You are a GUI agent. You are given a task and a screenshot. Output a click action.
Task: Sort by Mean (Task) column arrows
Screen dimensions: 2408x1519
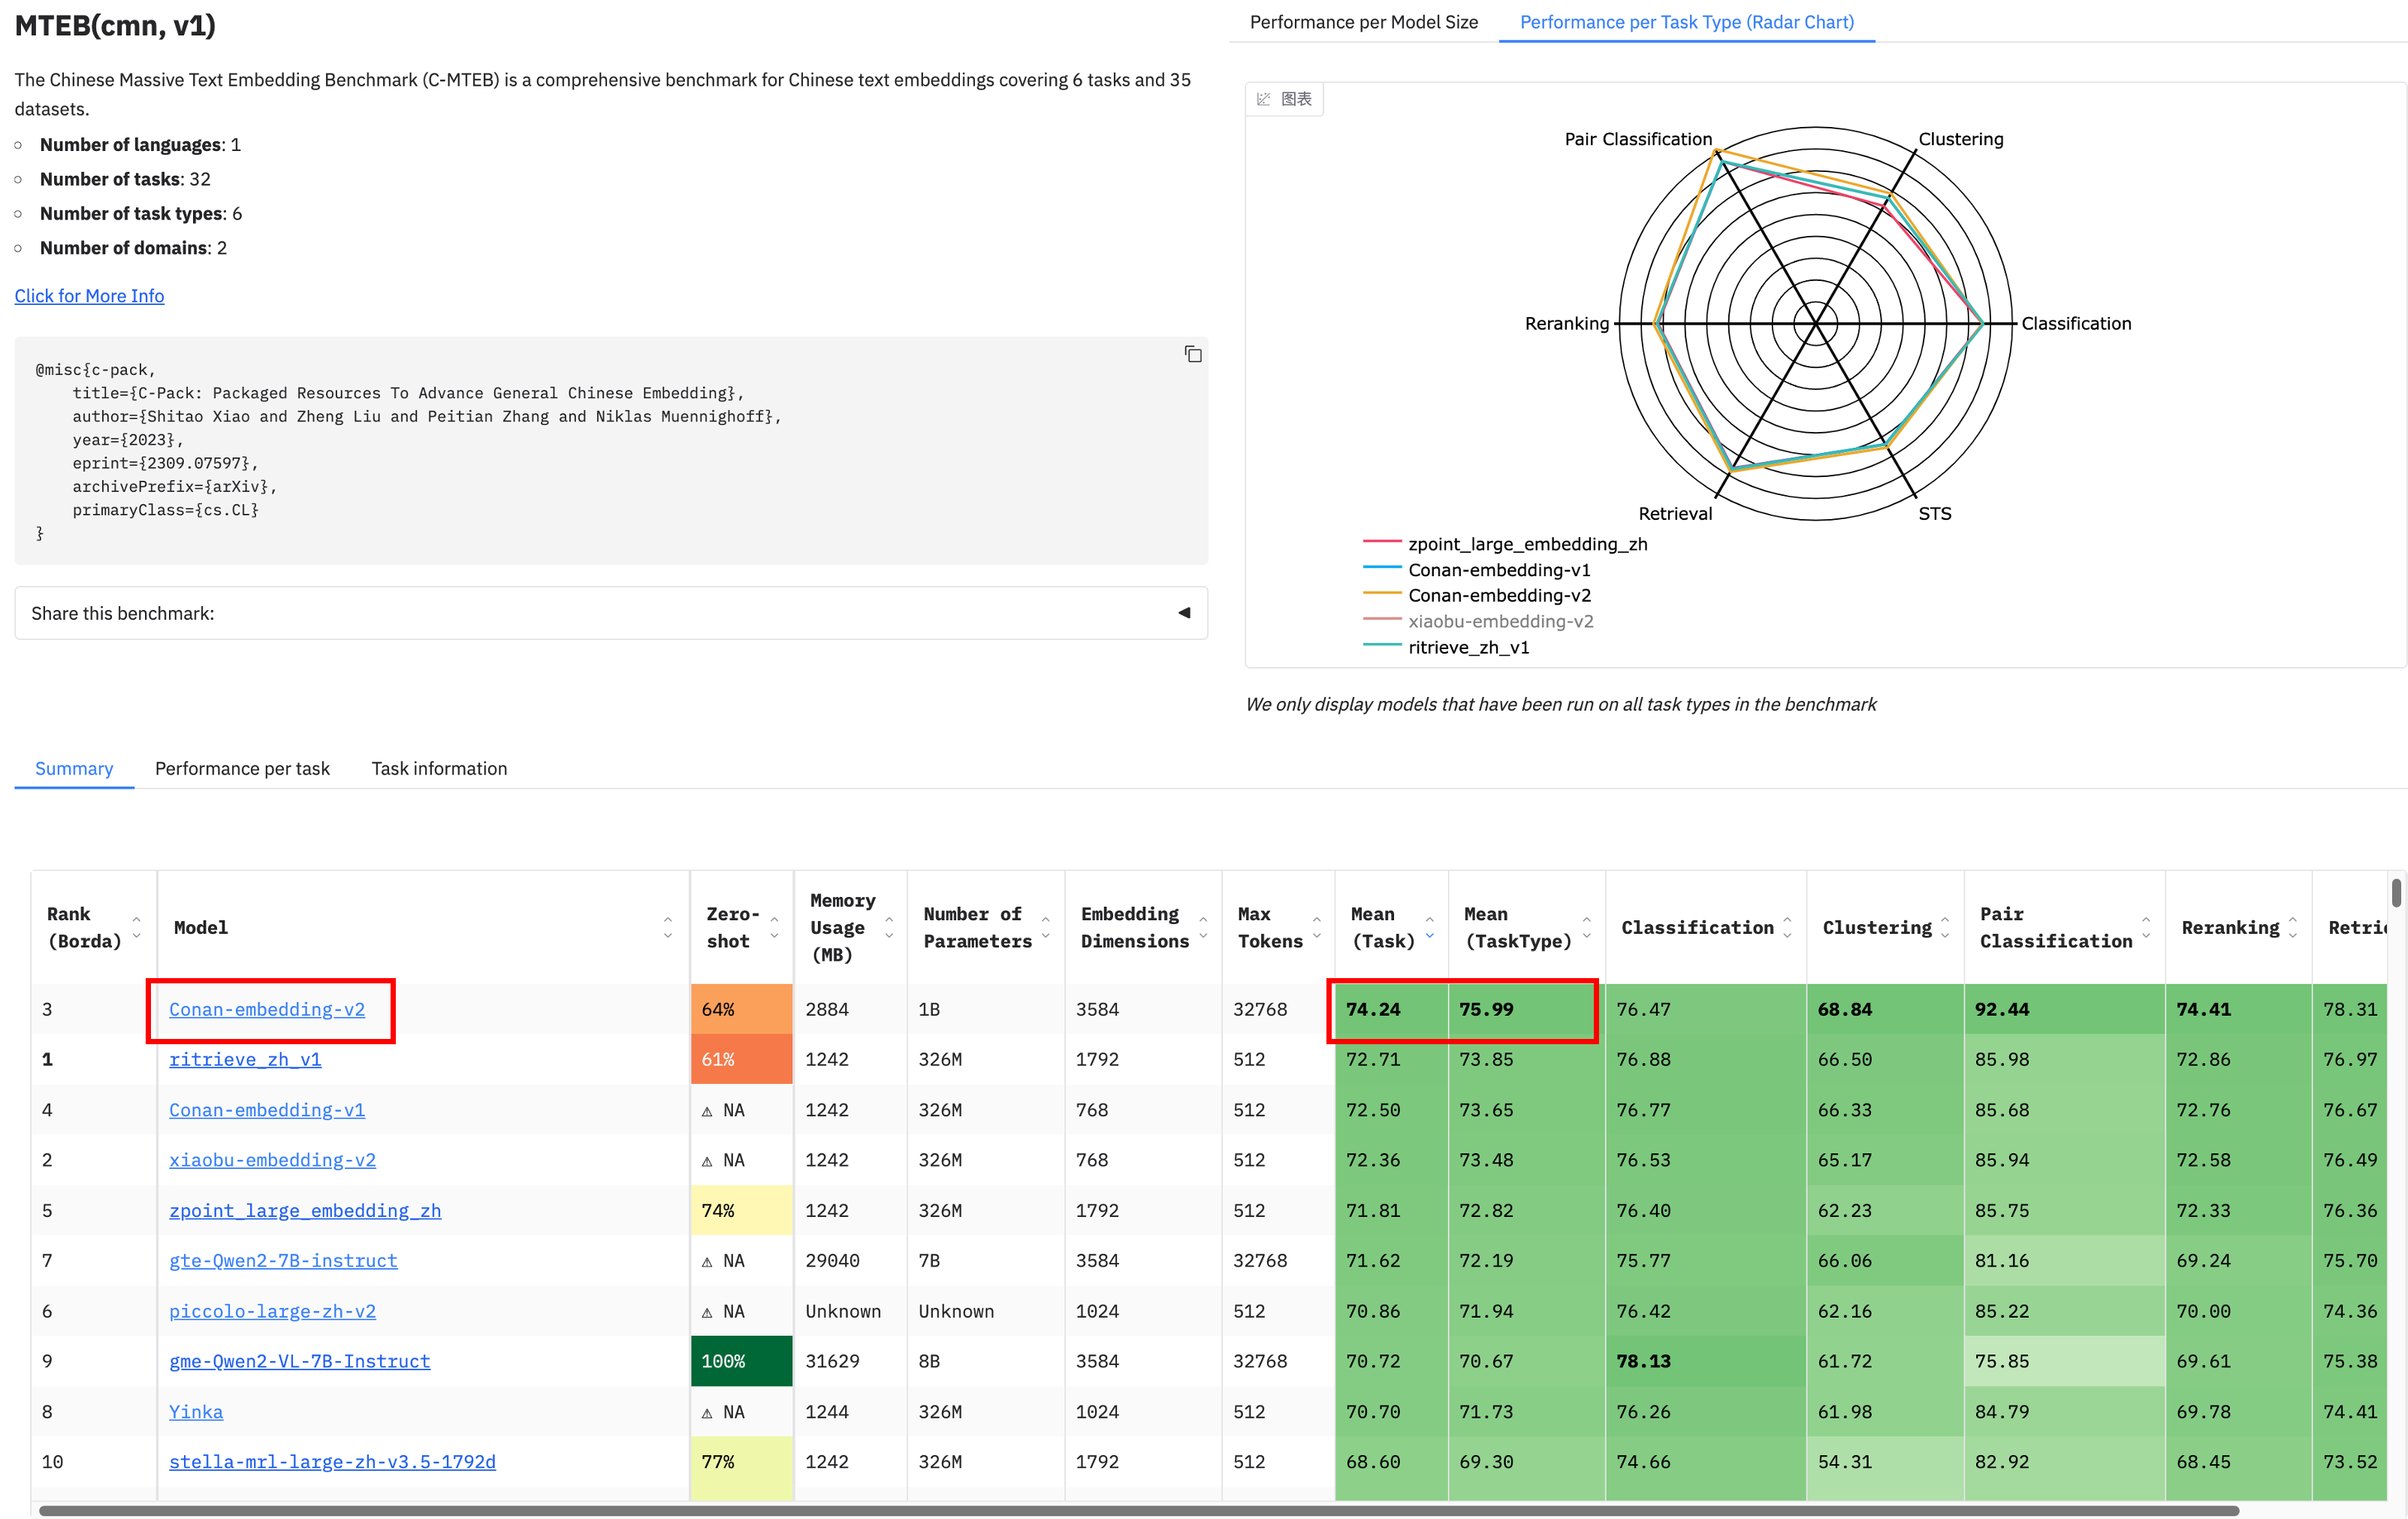(1429, 927)
